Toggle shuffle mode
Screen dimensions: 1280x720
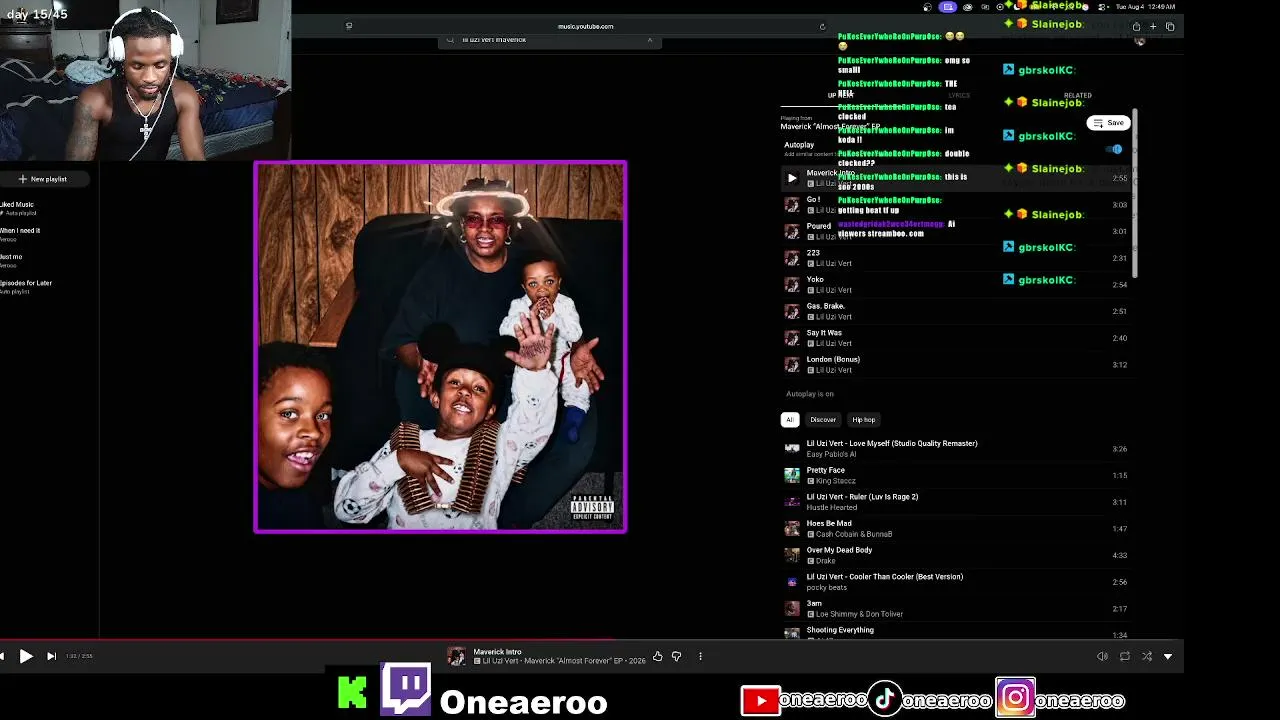pos(1146,656)
